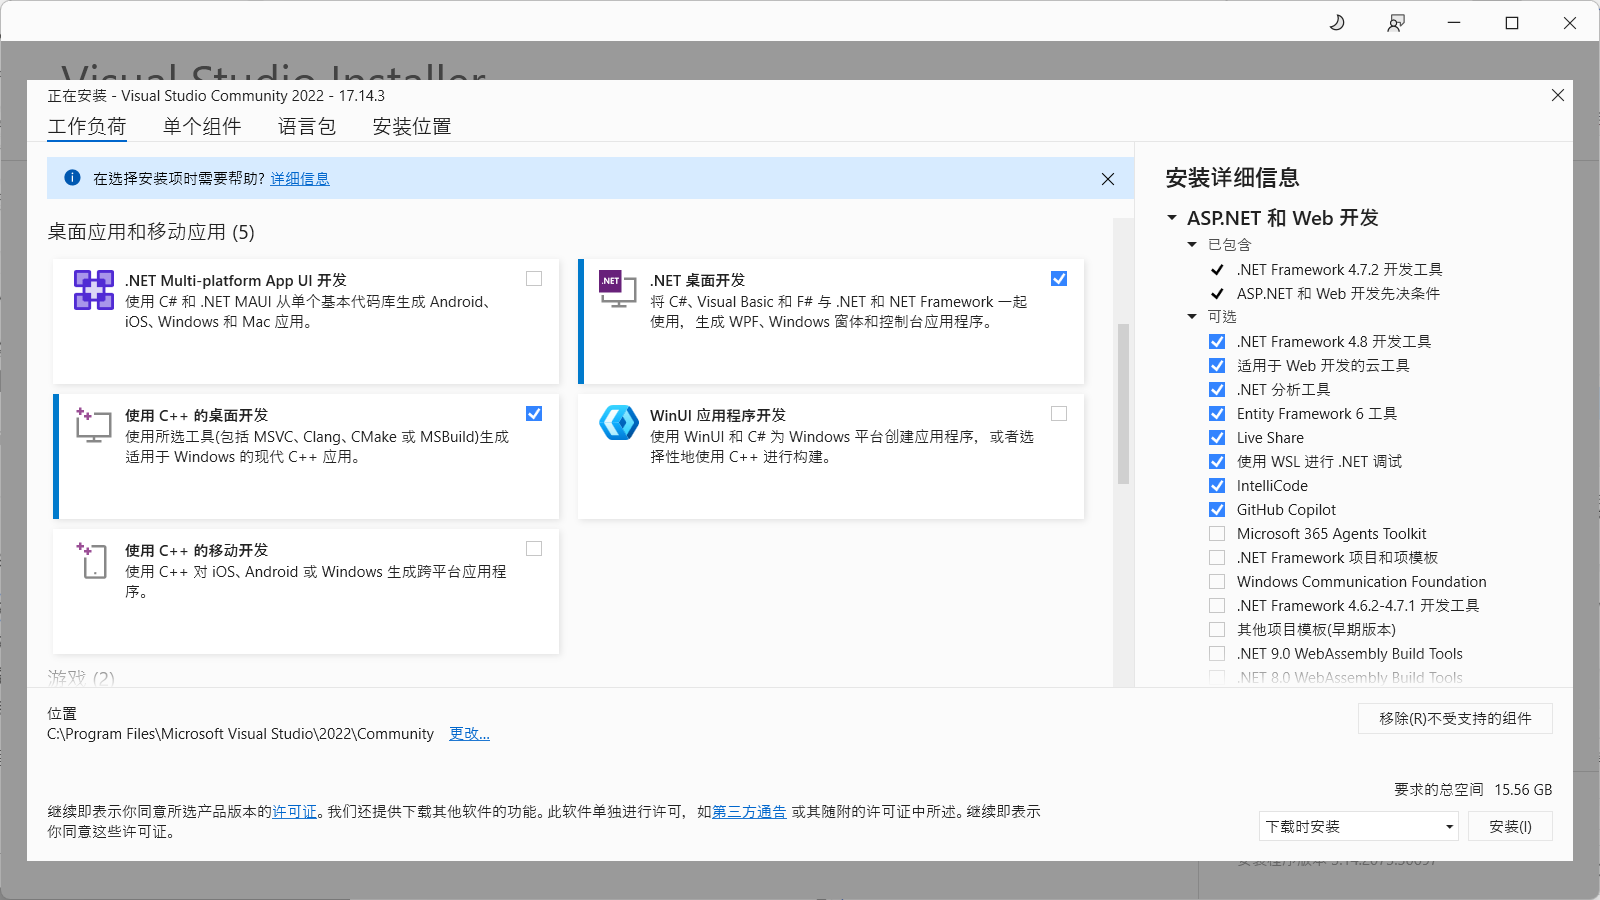Uncheck Entity Framework 6 工具

pos(1217,414)
